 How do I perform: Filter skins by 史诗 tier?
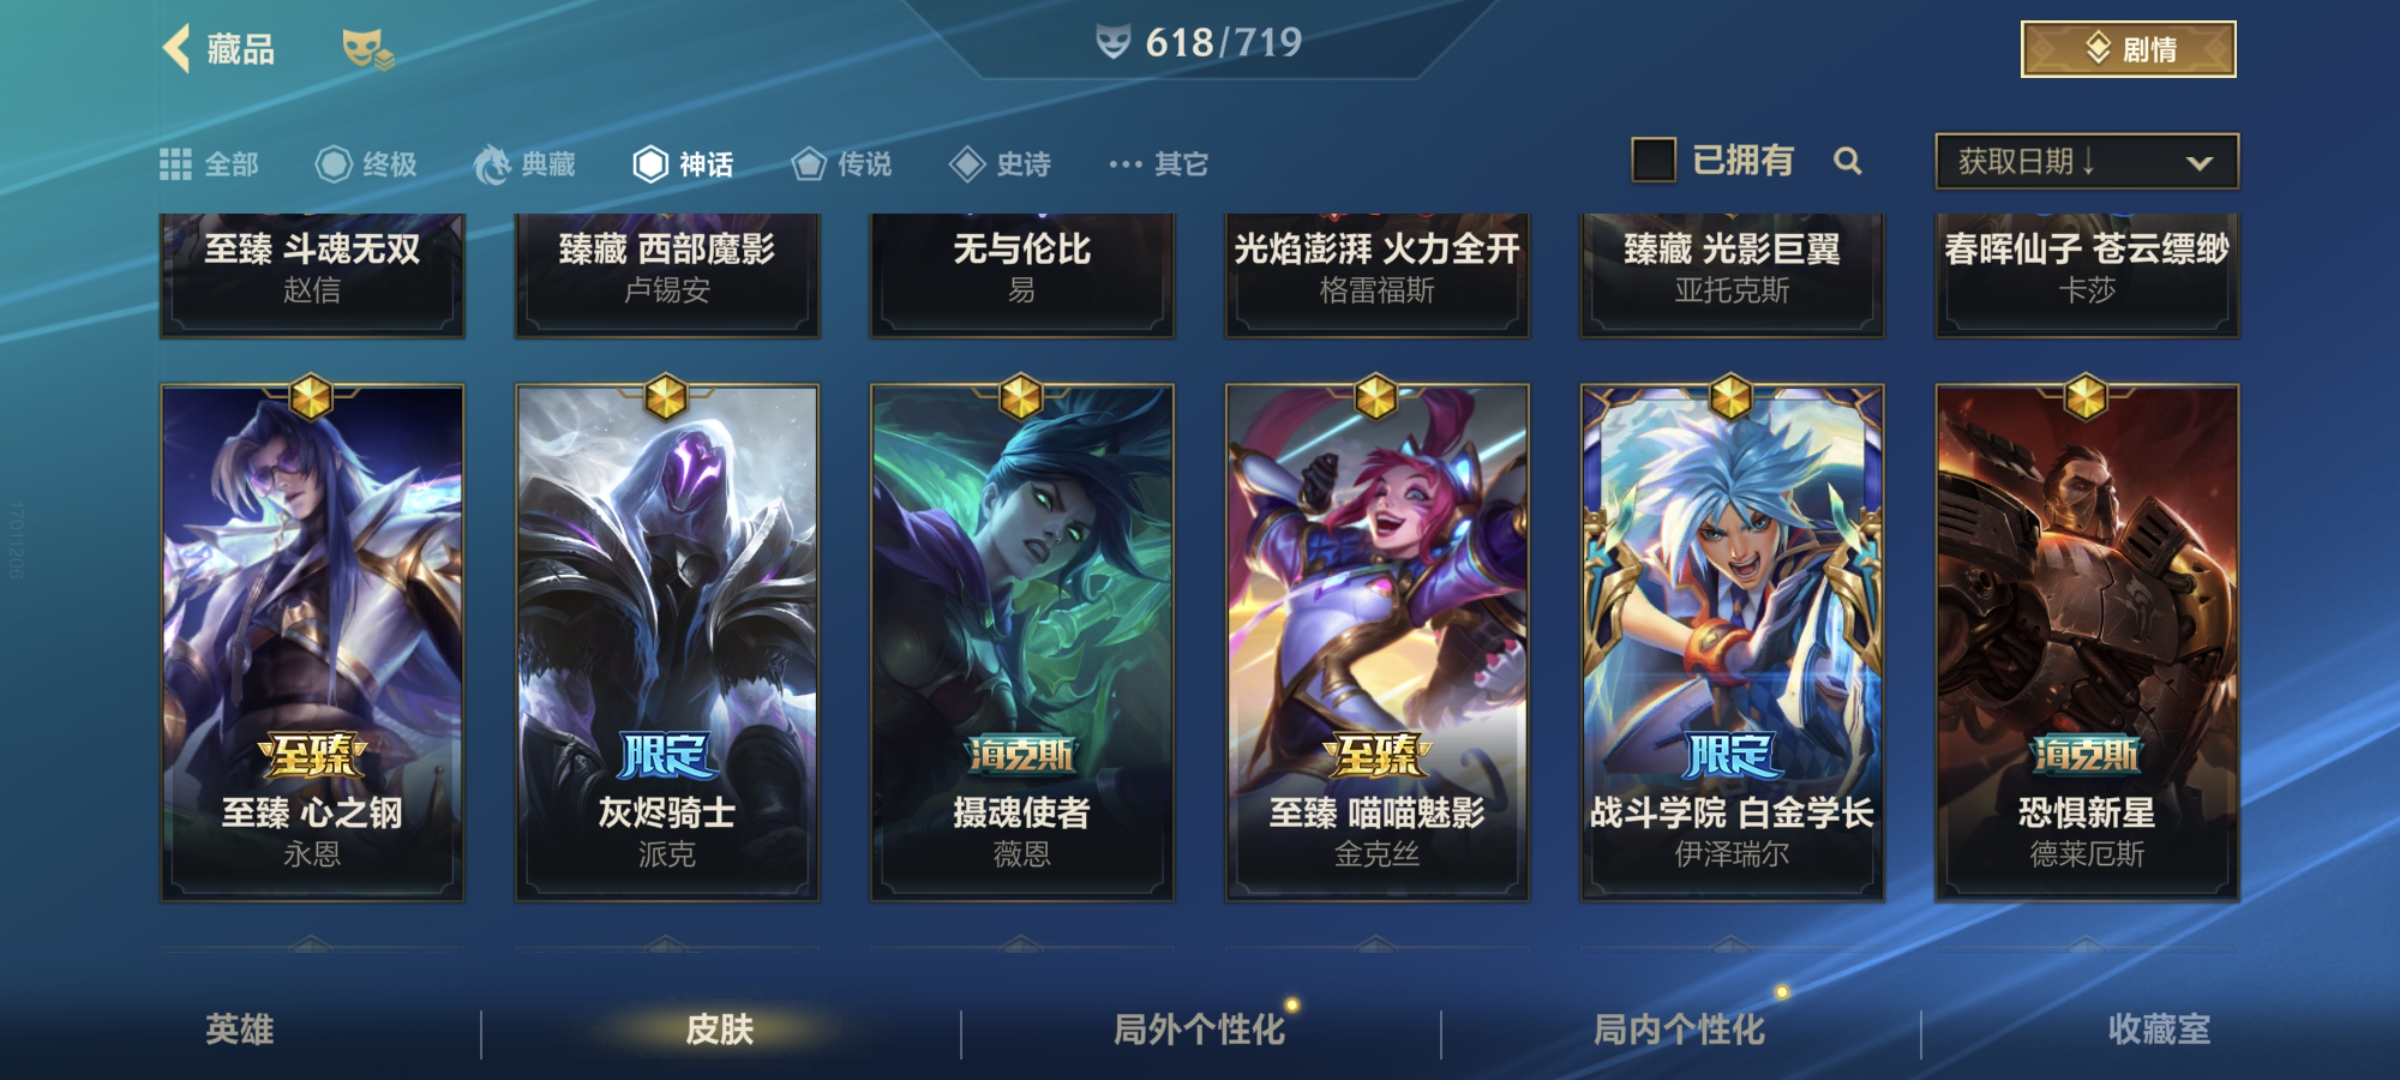click(1000, 164)
